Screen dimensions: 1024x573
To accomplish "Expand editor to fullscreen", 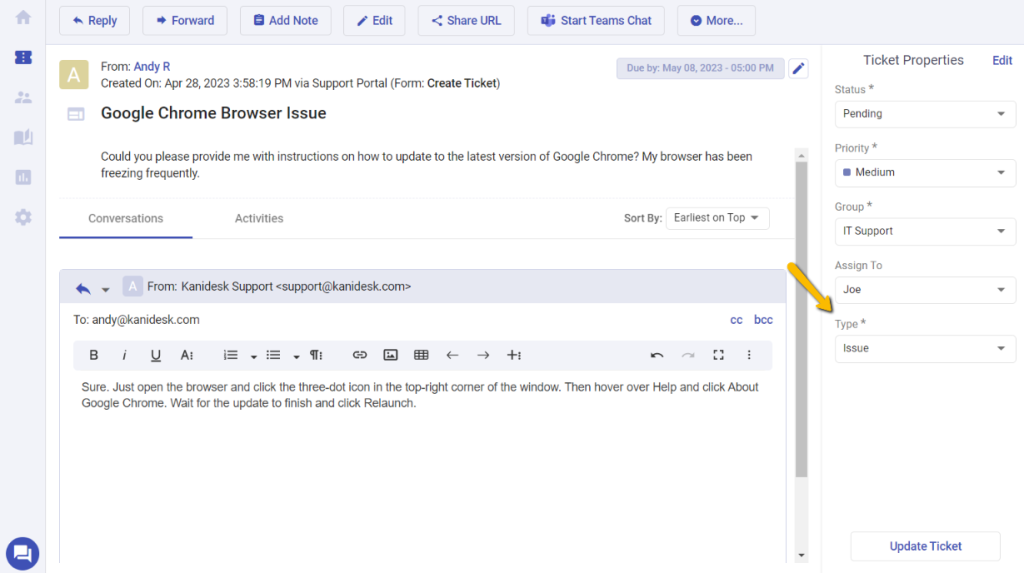I will coord(718,355).
